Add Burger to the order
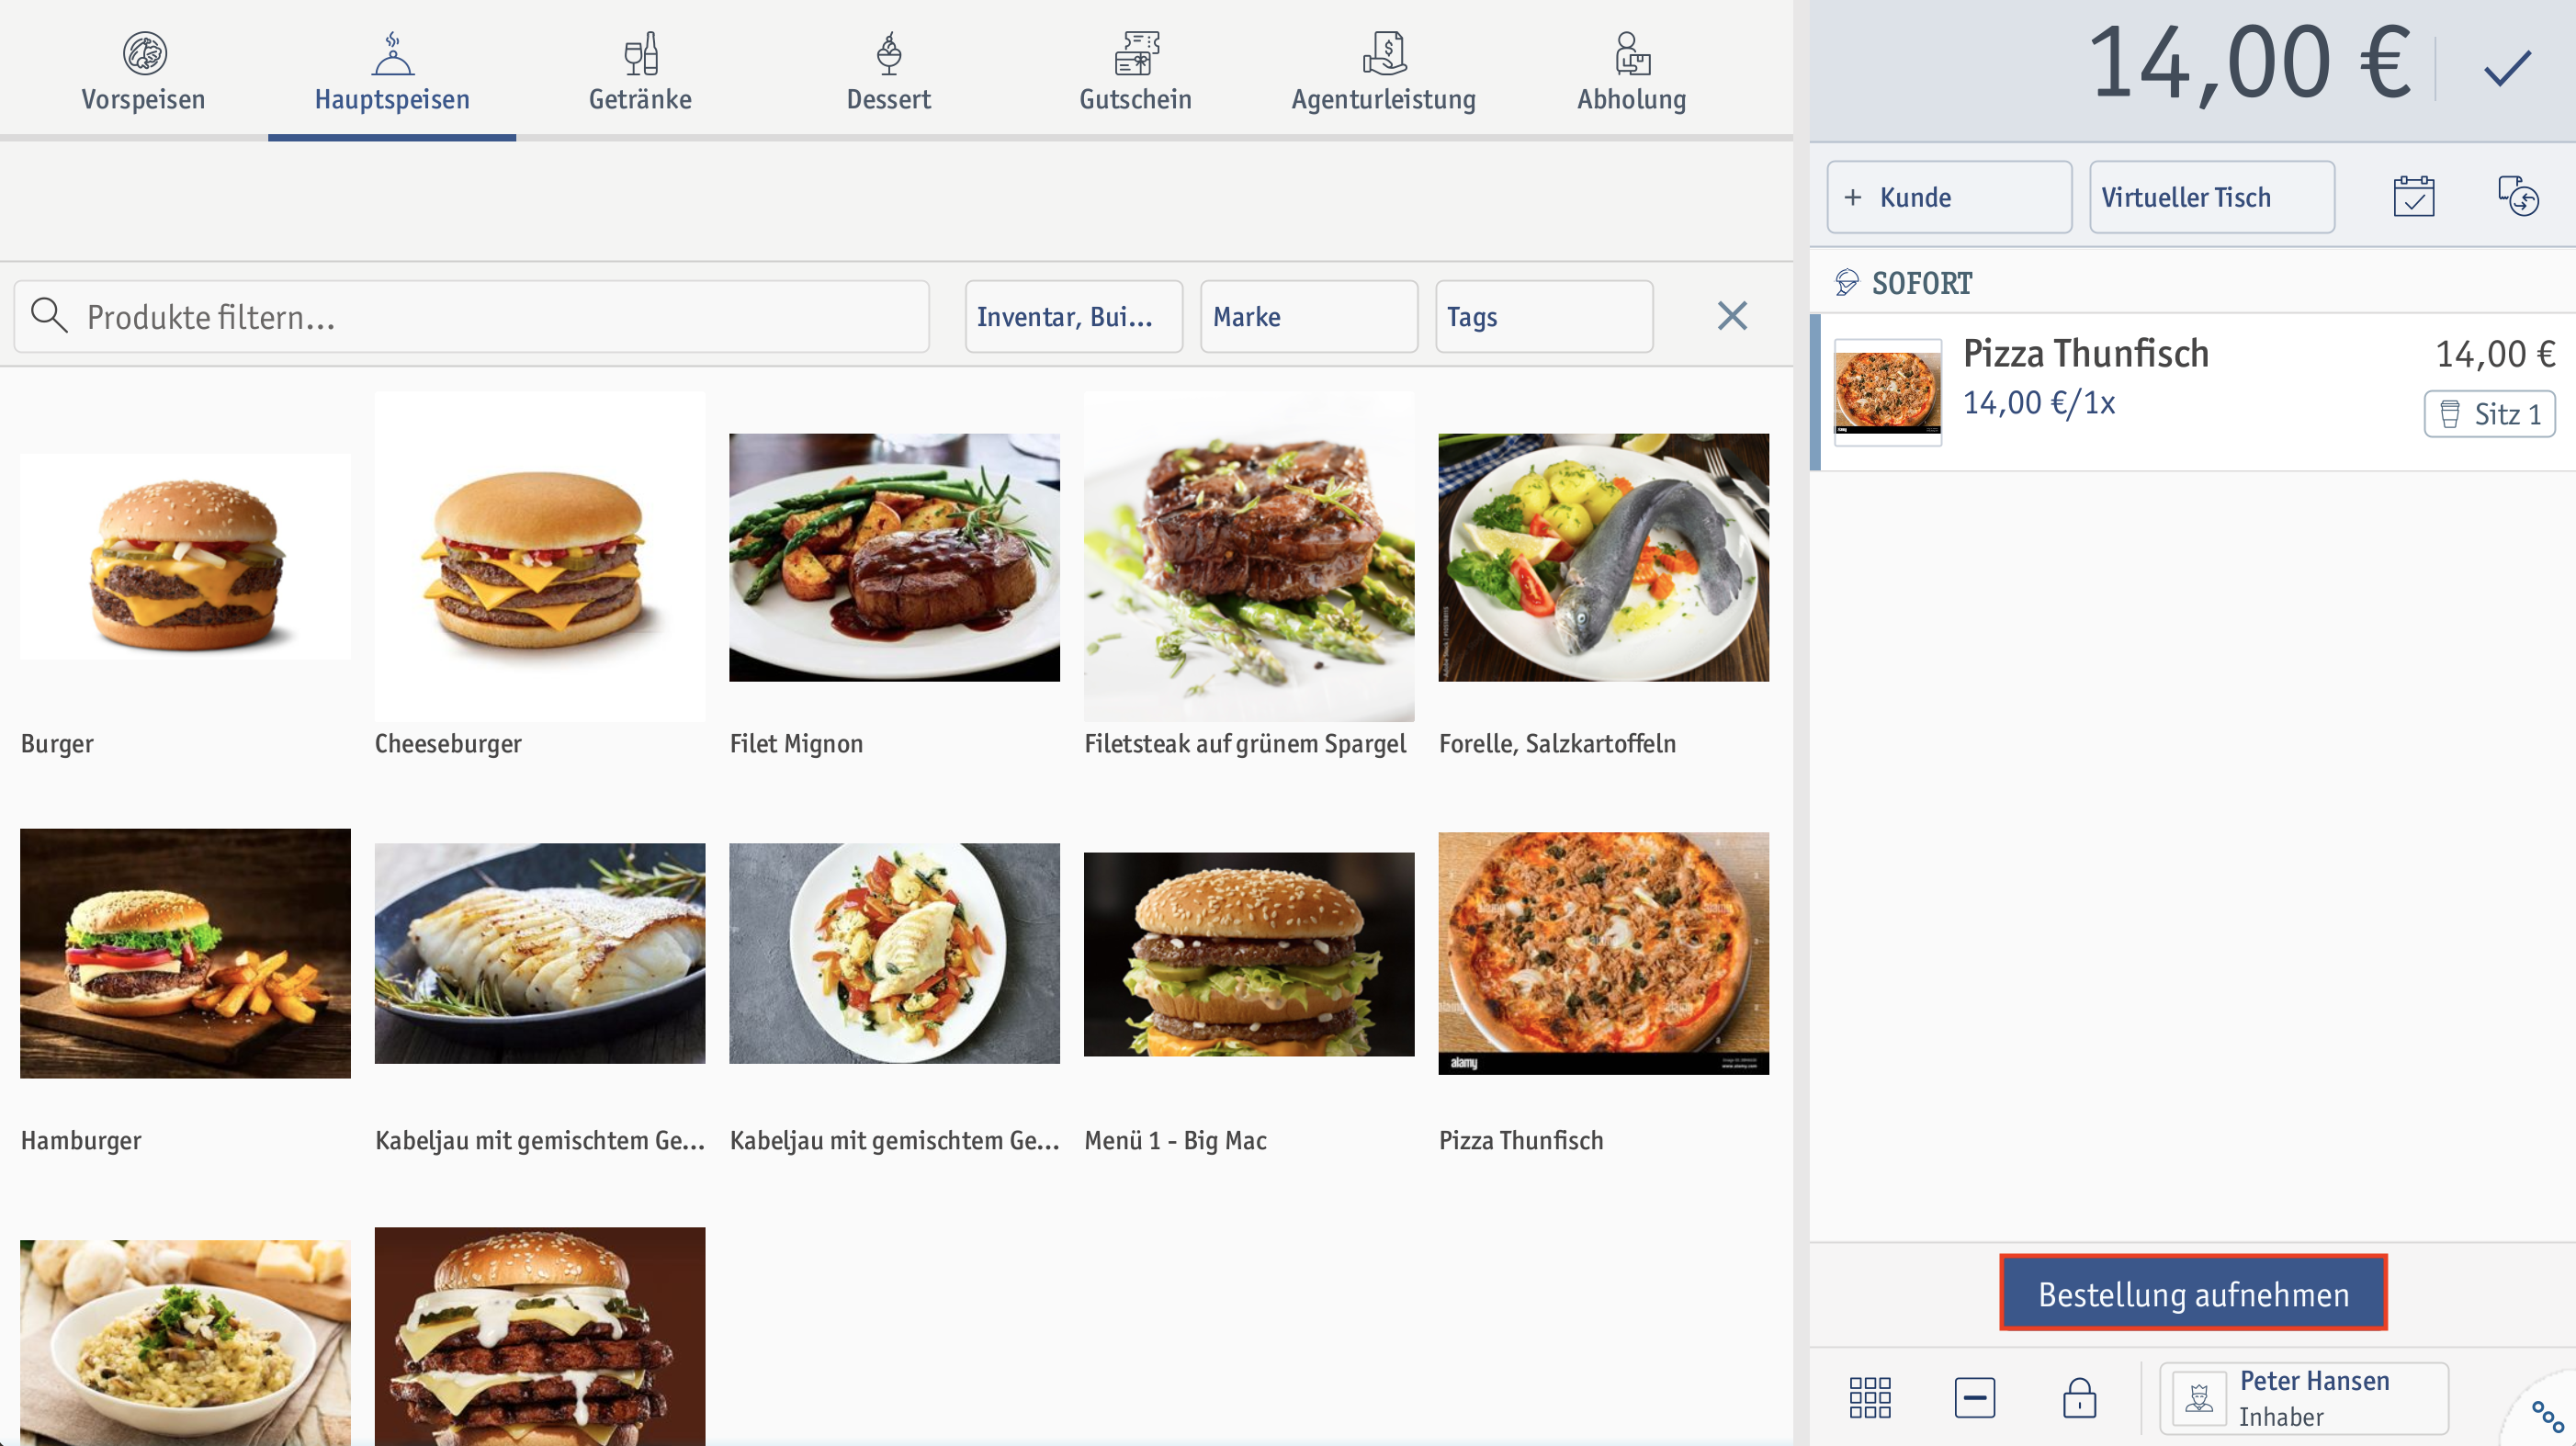The width and height of the screenshot is (2576, 1446). pos(185,557)
